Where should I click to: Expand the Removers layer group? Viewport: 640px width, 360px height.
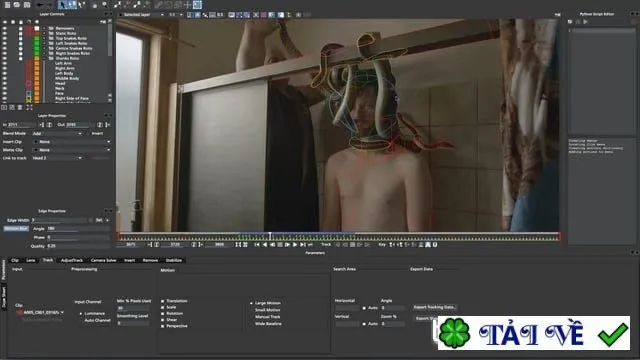(44, 29)
